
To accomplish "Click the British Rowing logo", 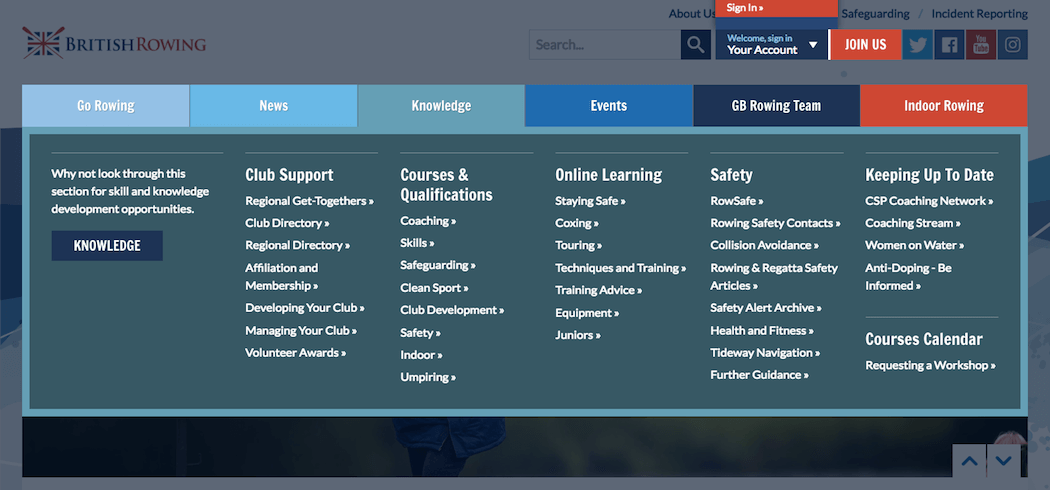I will (x=114, y=44).
